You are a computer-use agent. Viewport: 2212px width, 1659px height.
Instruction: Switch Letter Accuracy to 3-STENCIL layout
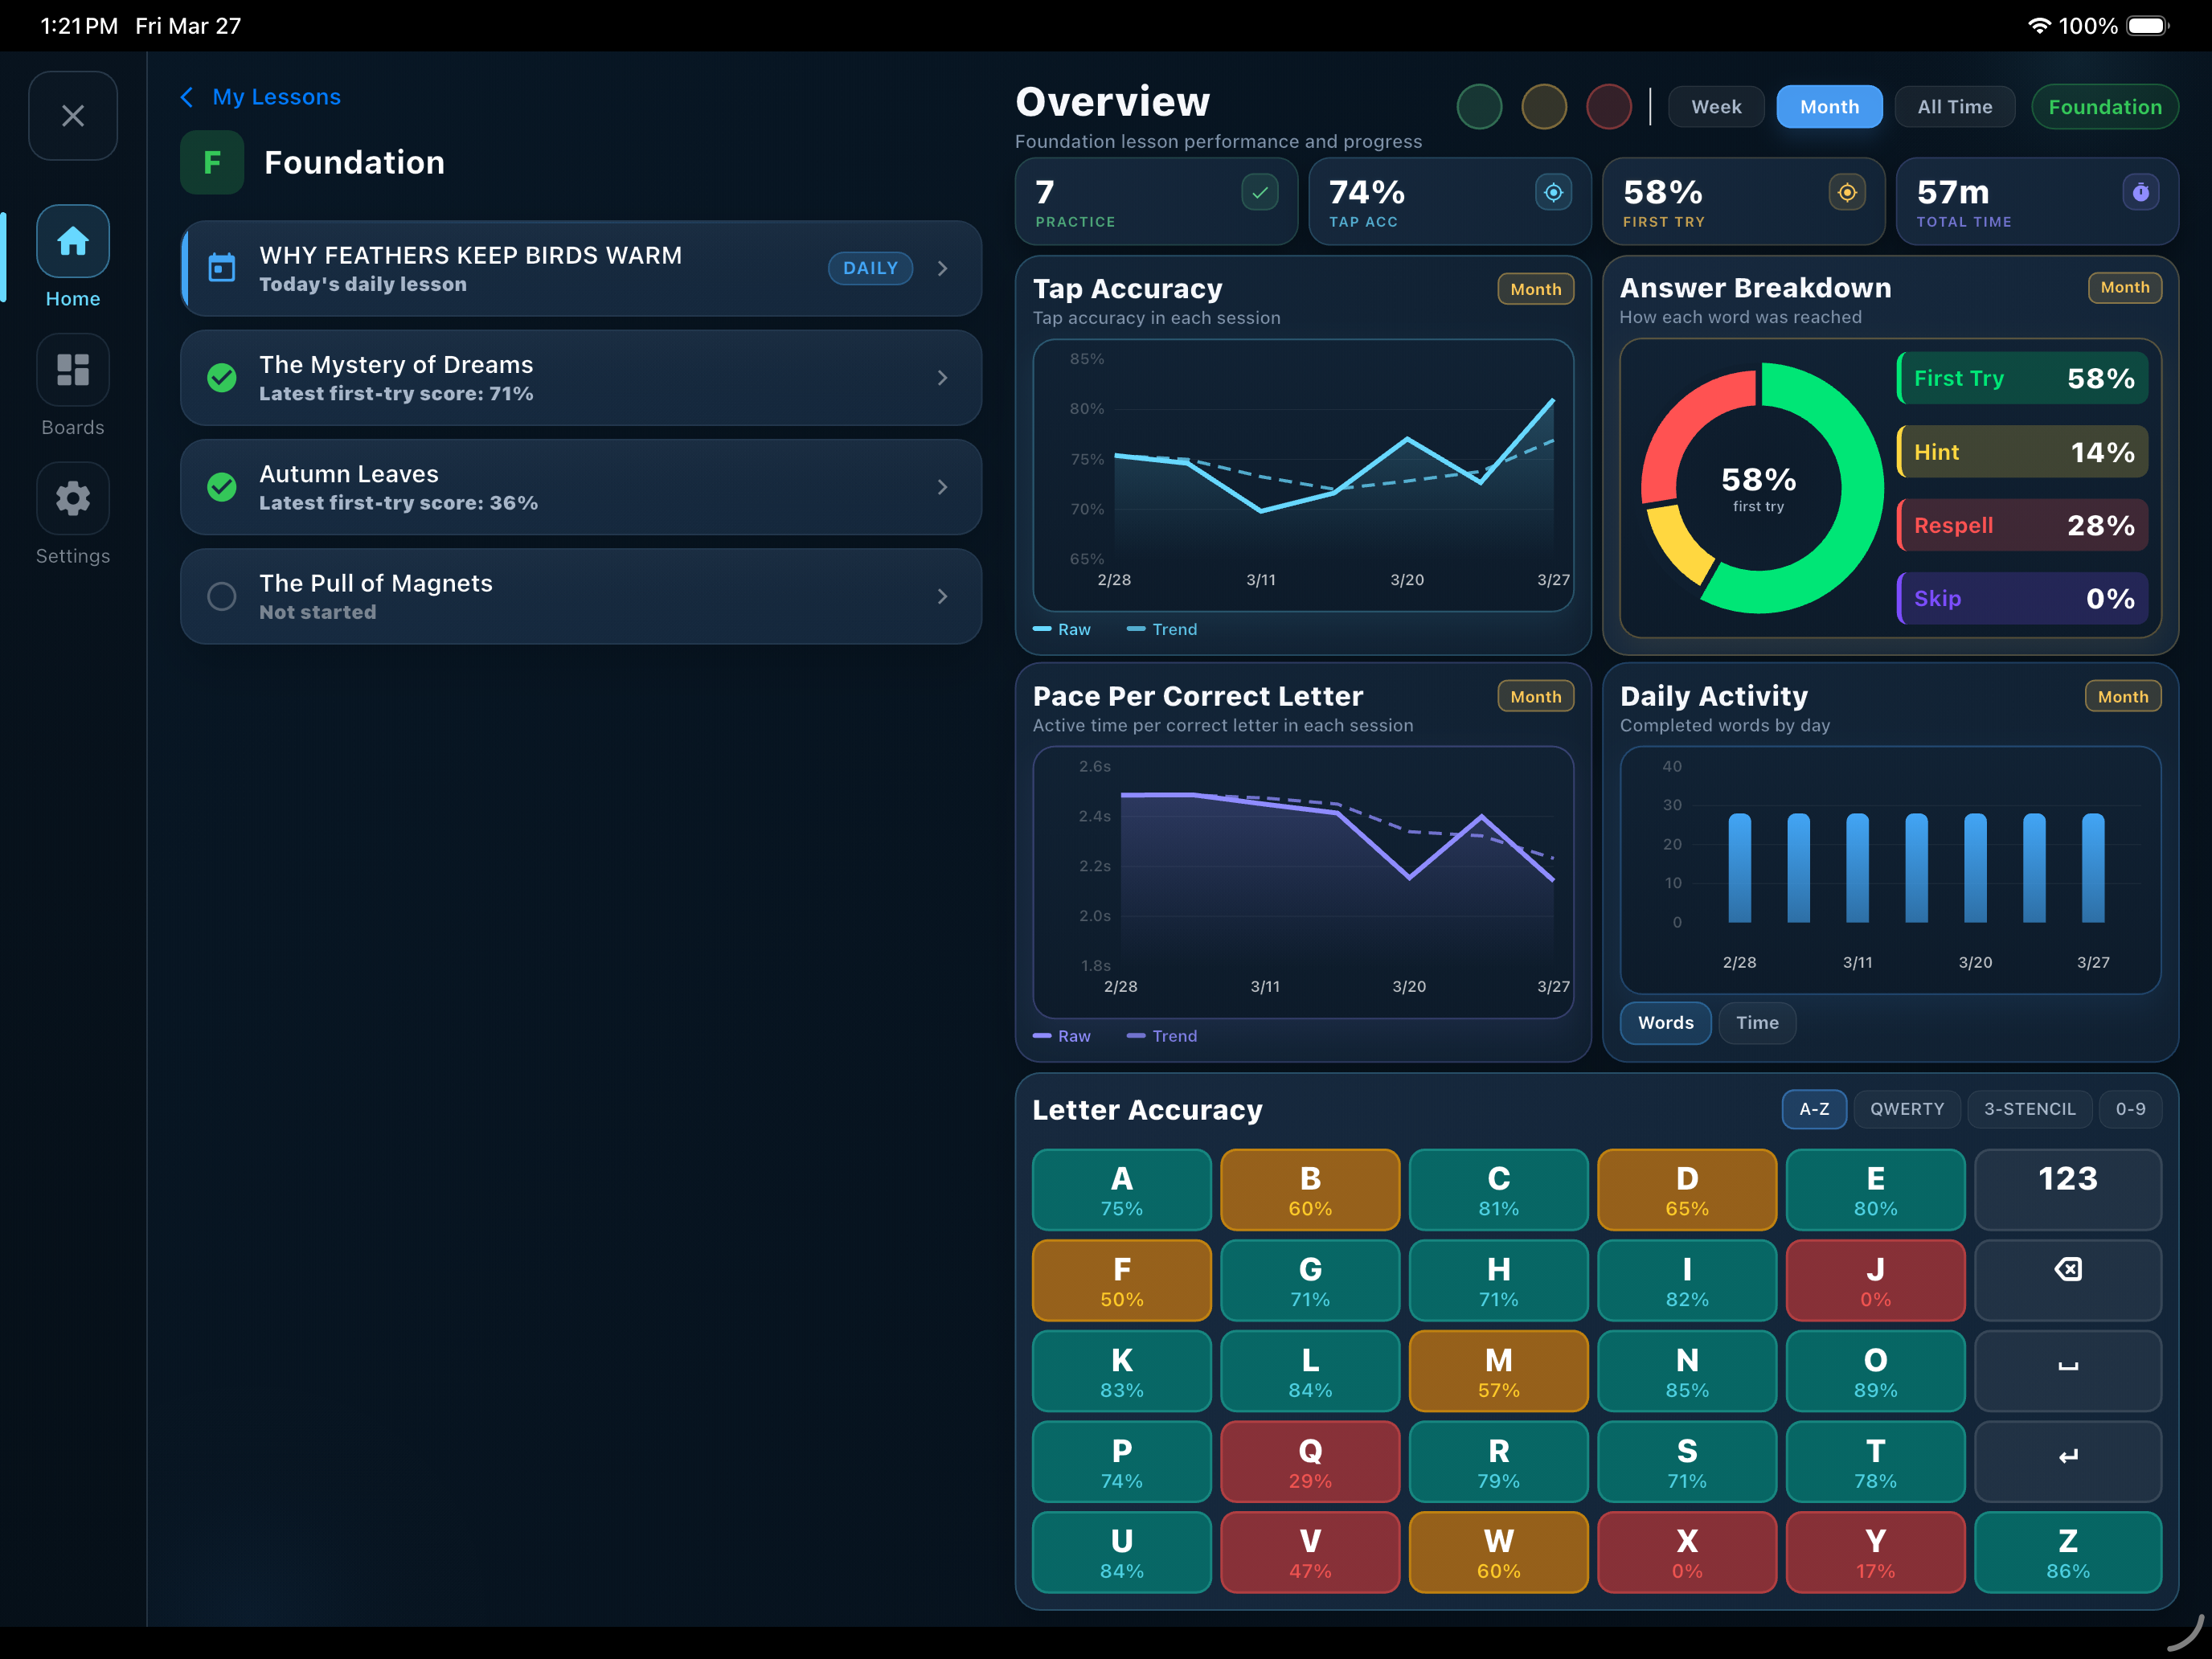2029,1109
